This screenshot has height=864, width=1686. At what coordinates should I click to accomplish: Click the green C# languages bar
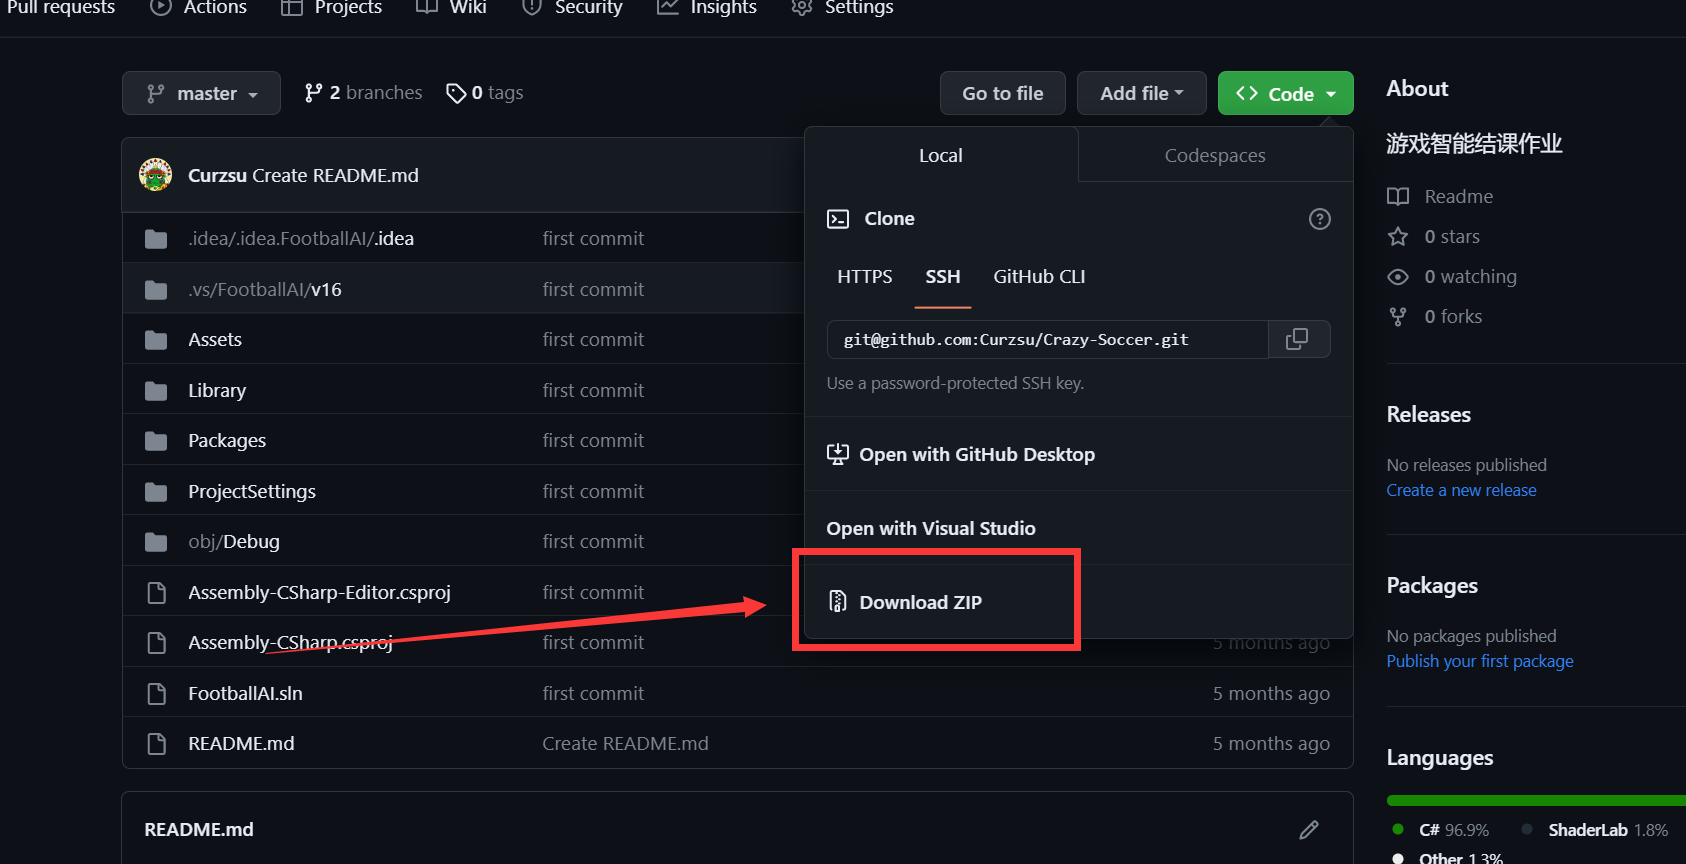pyautogui.click(x=1535, y=800)
